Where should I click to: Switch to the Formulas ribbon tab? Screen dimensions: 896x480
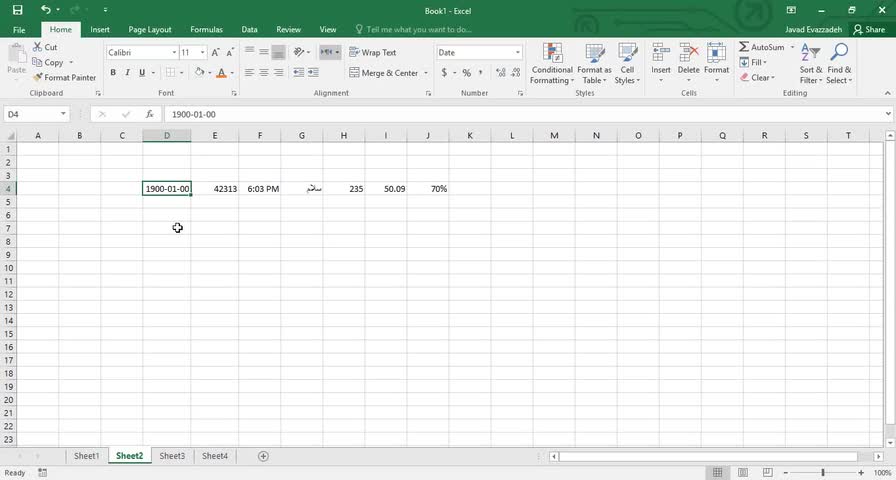pyautogui.click(x=206, y=30)
